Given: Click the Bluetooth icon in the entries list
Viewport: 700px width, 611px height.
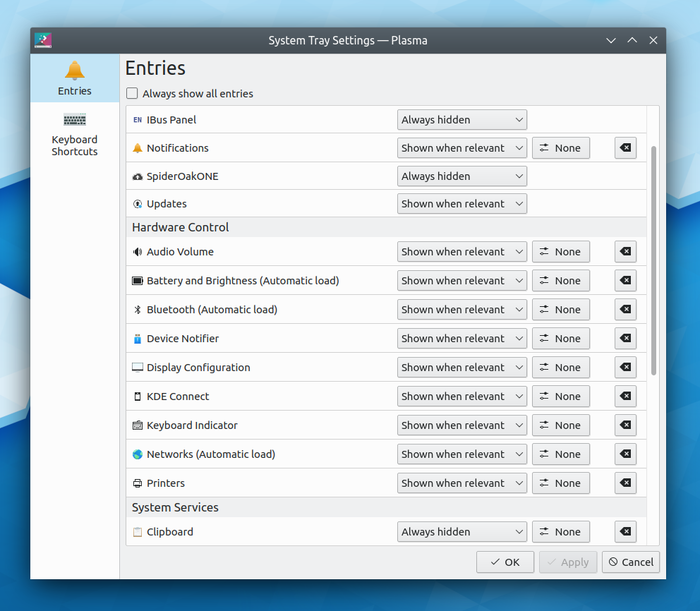Looking at the screenshot, I should [138, 310].
